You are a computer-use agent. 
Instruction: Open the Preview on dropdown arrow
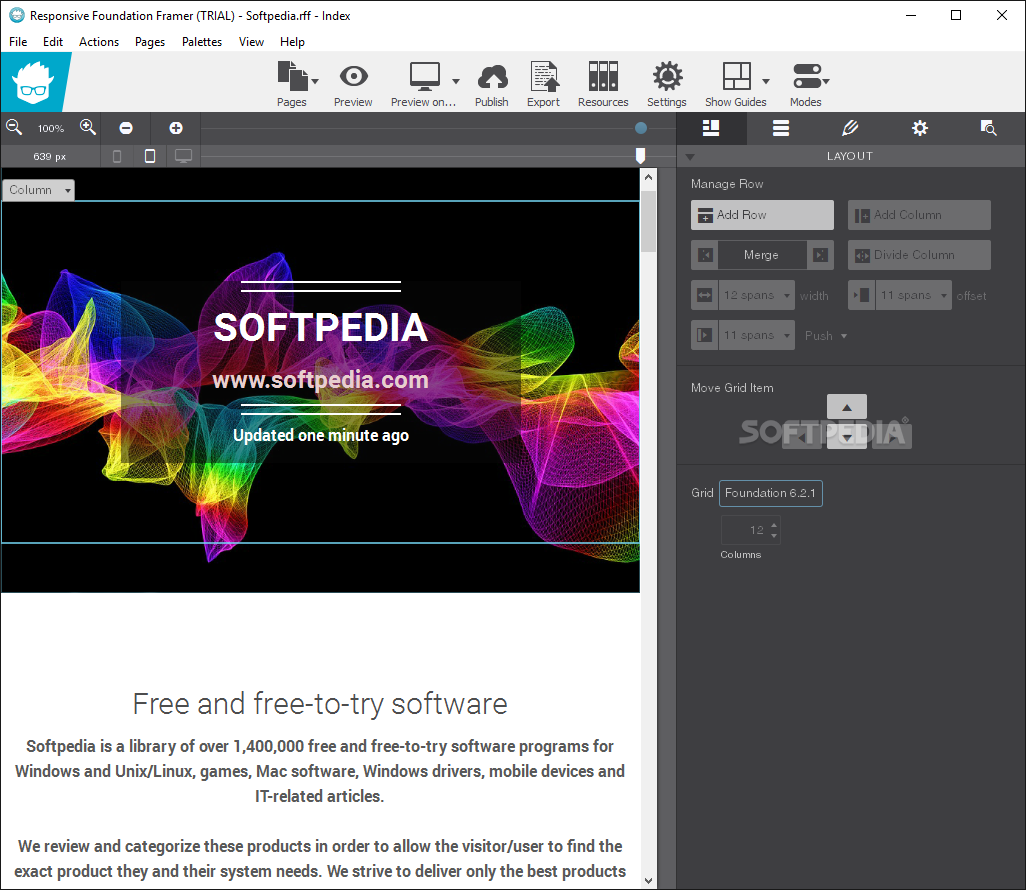click(456, 82)
